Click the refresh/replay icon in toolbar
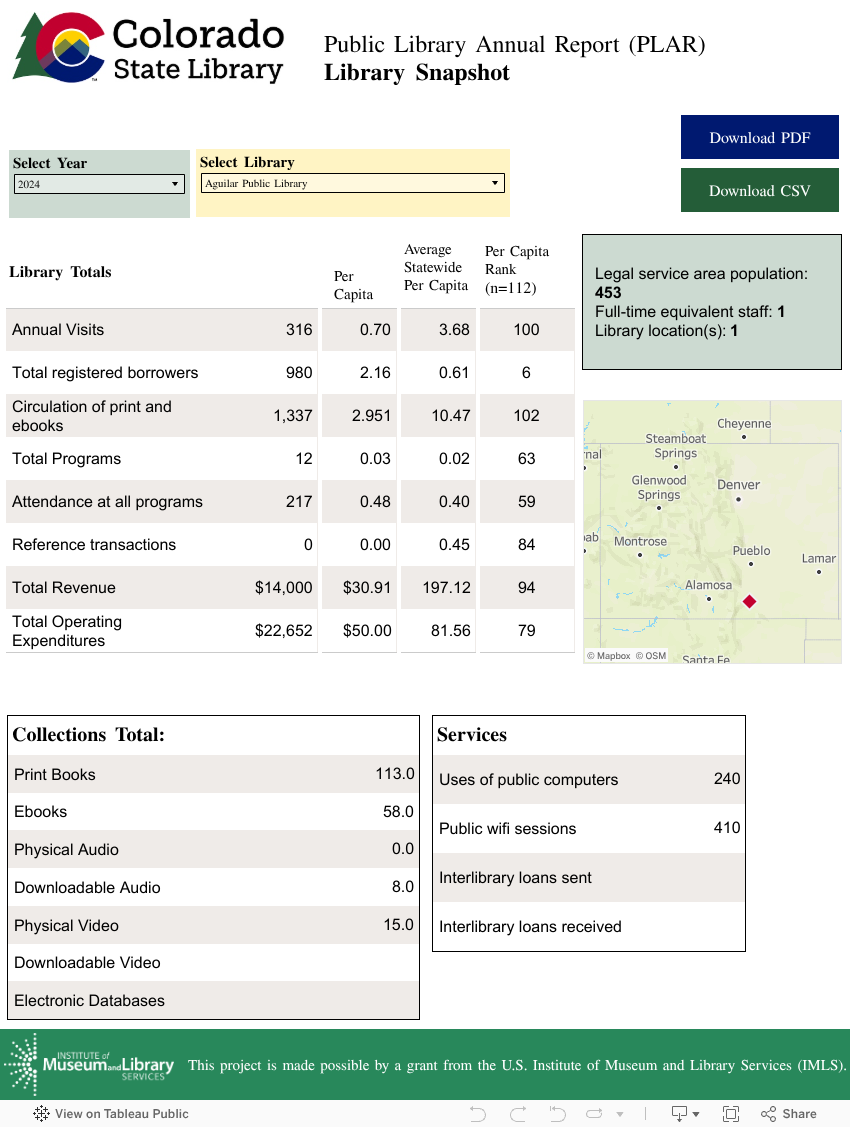The height and width of the screenshot is (1127, 850). point(595,1113)
